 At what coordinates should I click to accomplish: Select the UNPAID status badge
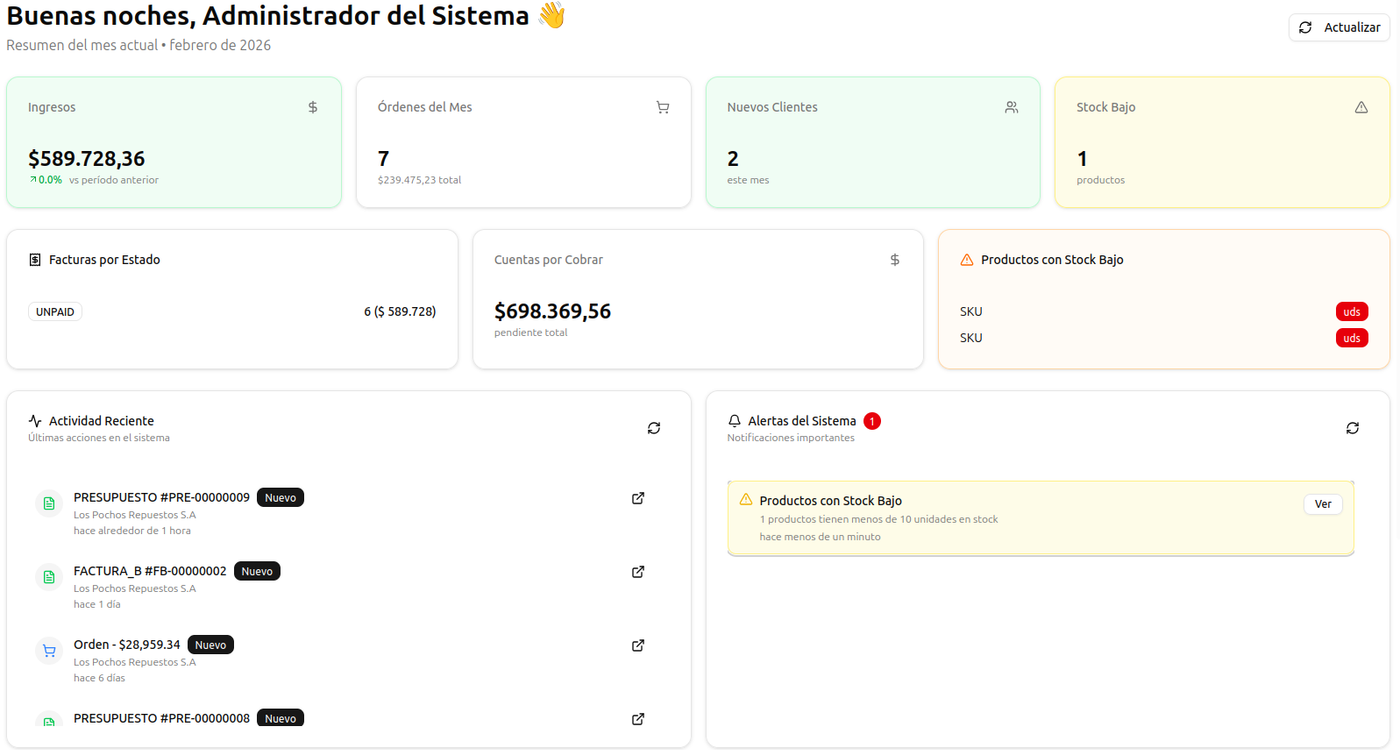click(x=55, y=311)
